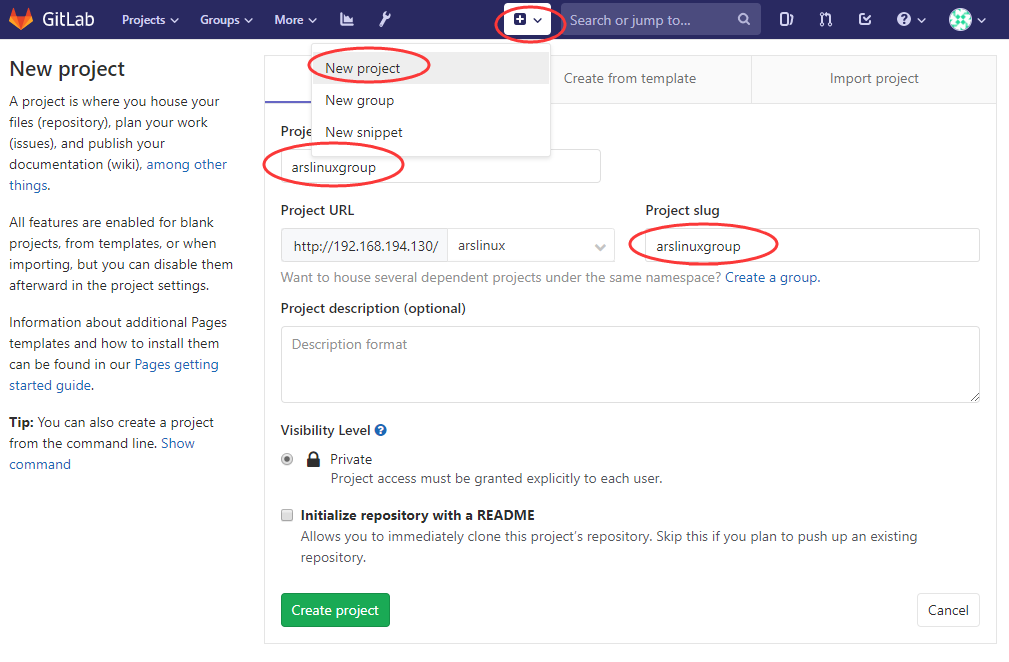The width and height of the screenshot is (1009, 662).
Task: Switch to Import project tab
Action: pos(874,78)
